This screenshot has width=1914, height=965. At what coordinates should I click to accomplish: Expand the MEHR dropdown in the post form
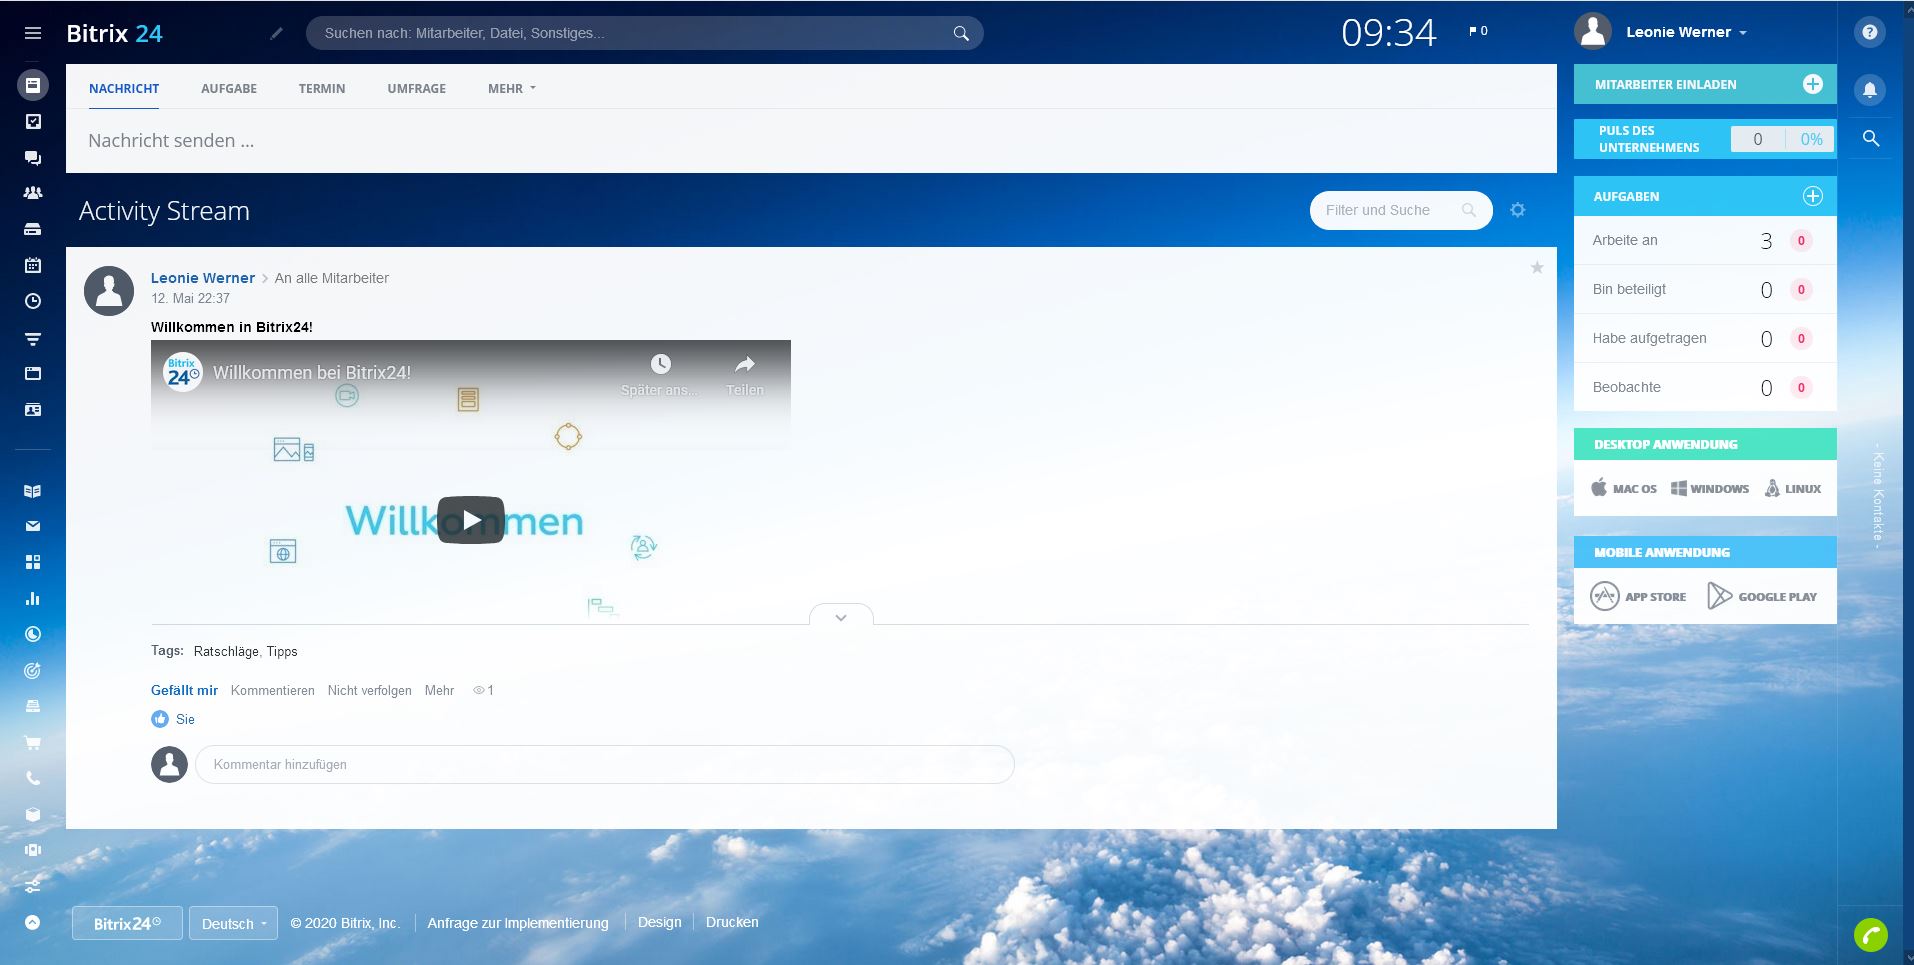coord(512,88)
